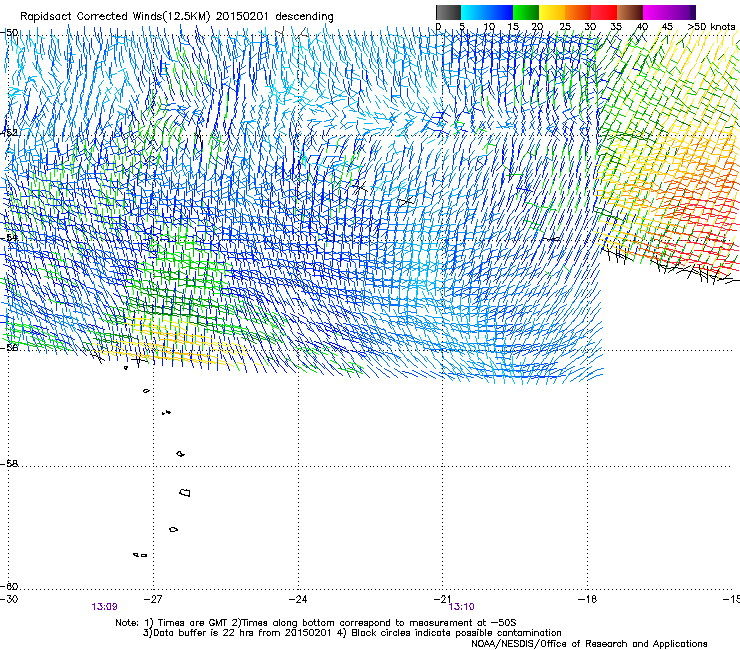Click the longitude label -30

[x=9, y=599]
